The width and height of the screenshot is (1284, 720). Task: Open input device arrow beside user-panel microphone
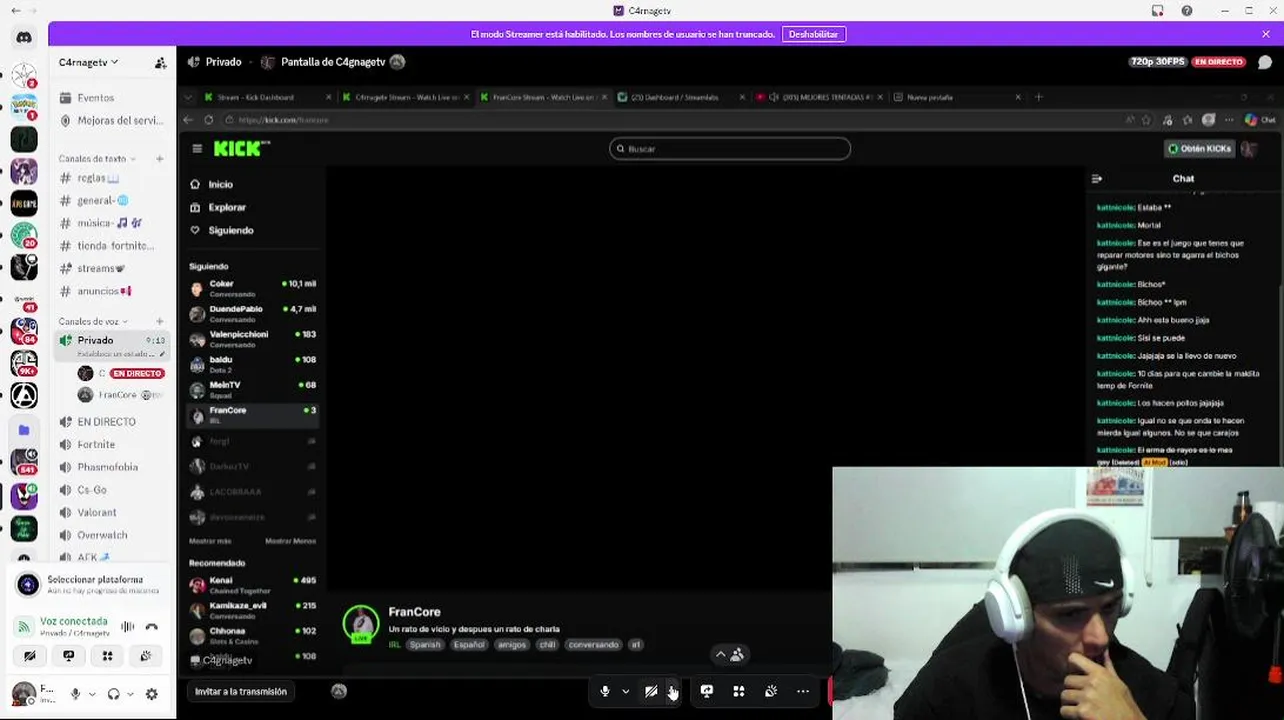click(x=92, y=694)
